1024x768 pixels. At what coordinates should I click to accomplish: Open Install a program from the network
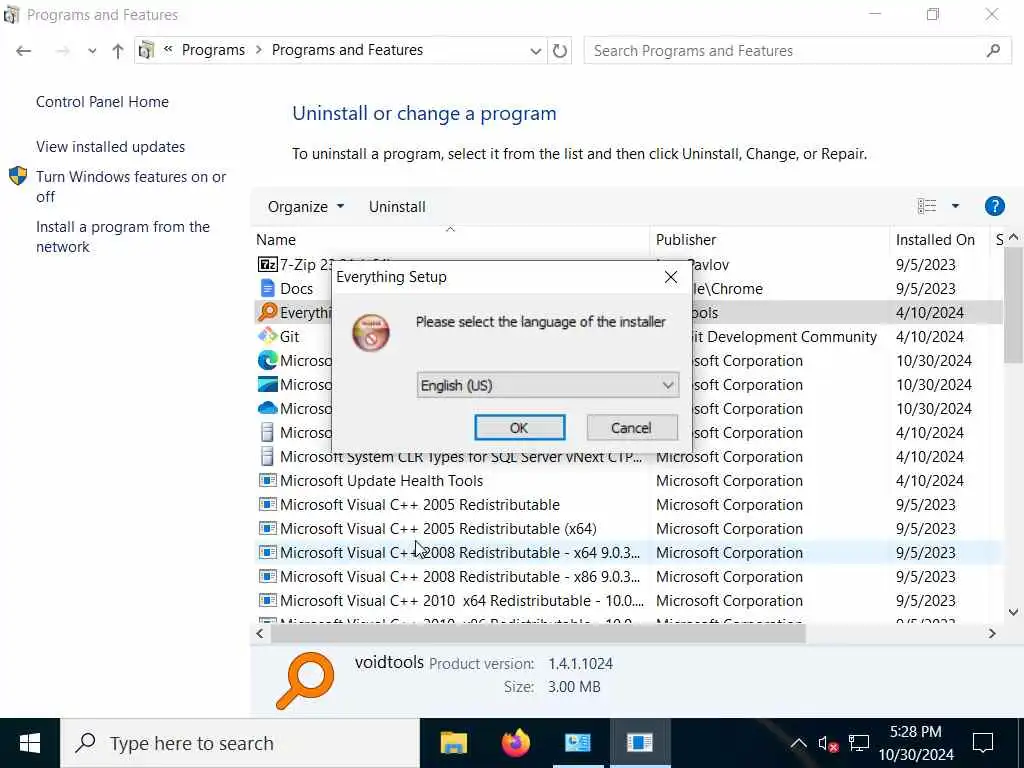point(123,236)
